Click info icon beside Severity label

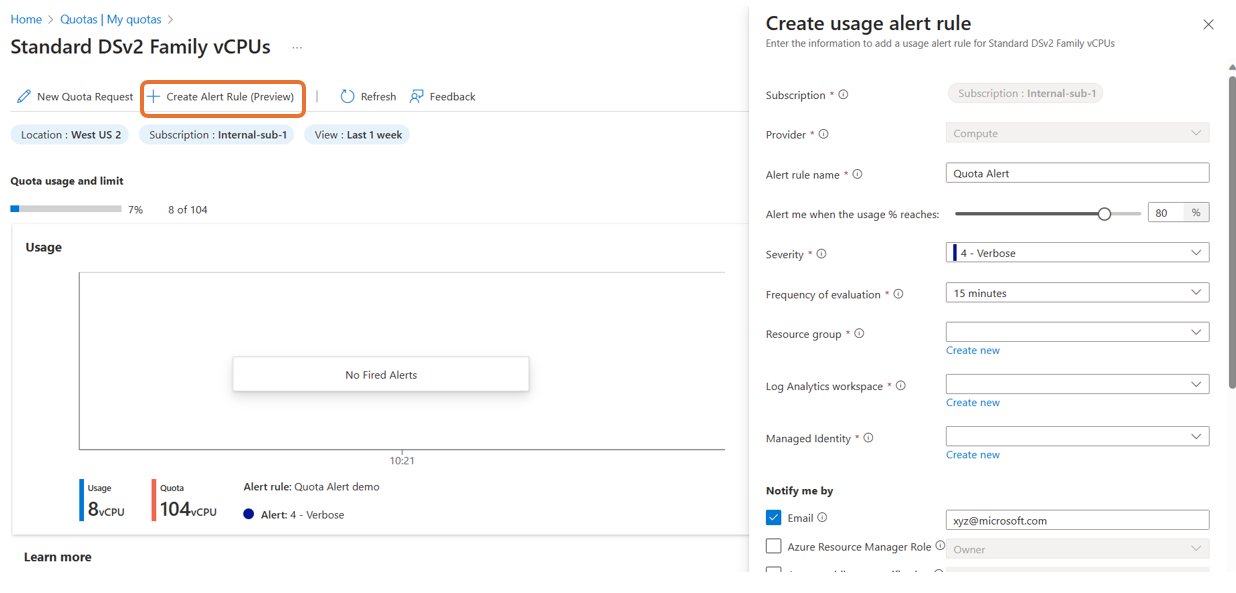point(821,254)
